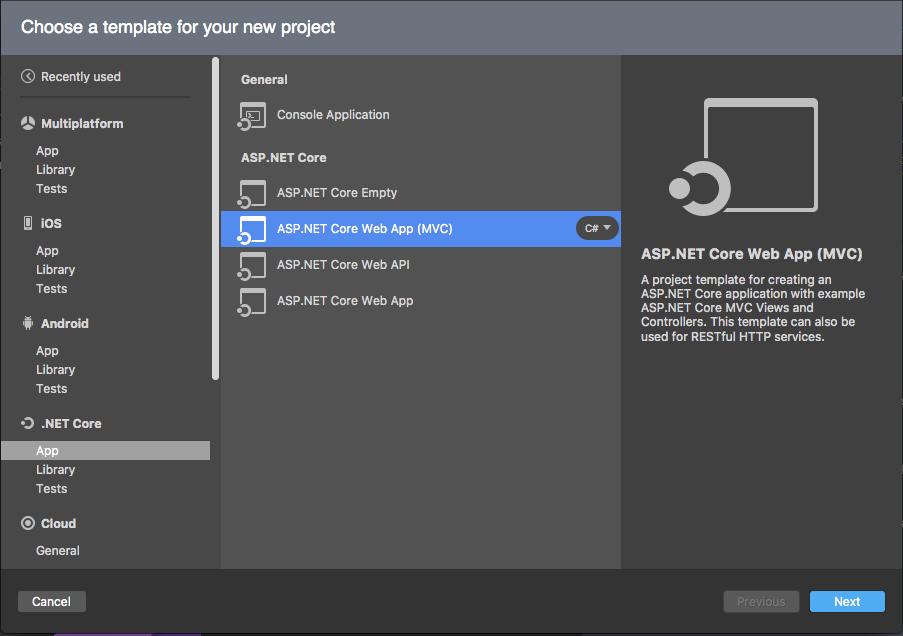903x636 pixels.
Task: Select Tests under .NET Core
Action: pyautogui.click(x=51, y=489)
